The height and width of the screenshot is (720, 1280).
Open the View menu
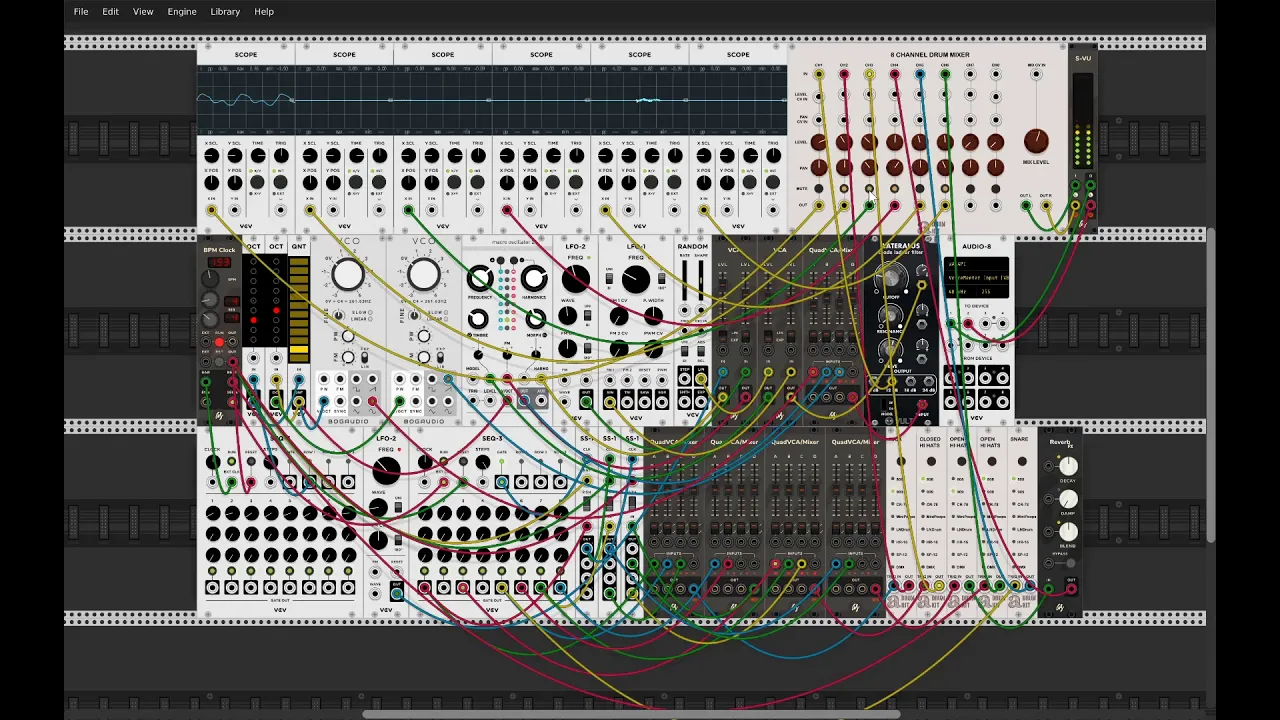143,11
